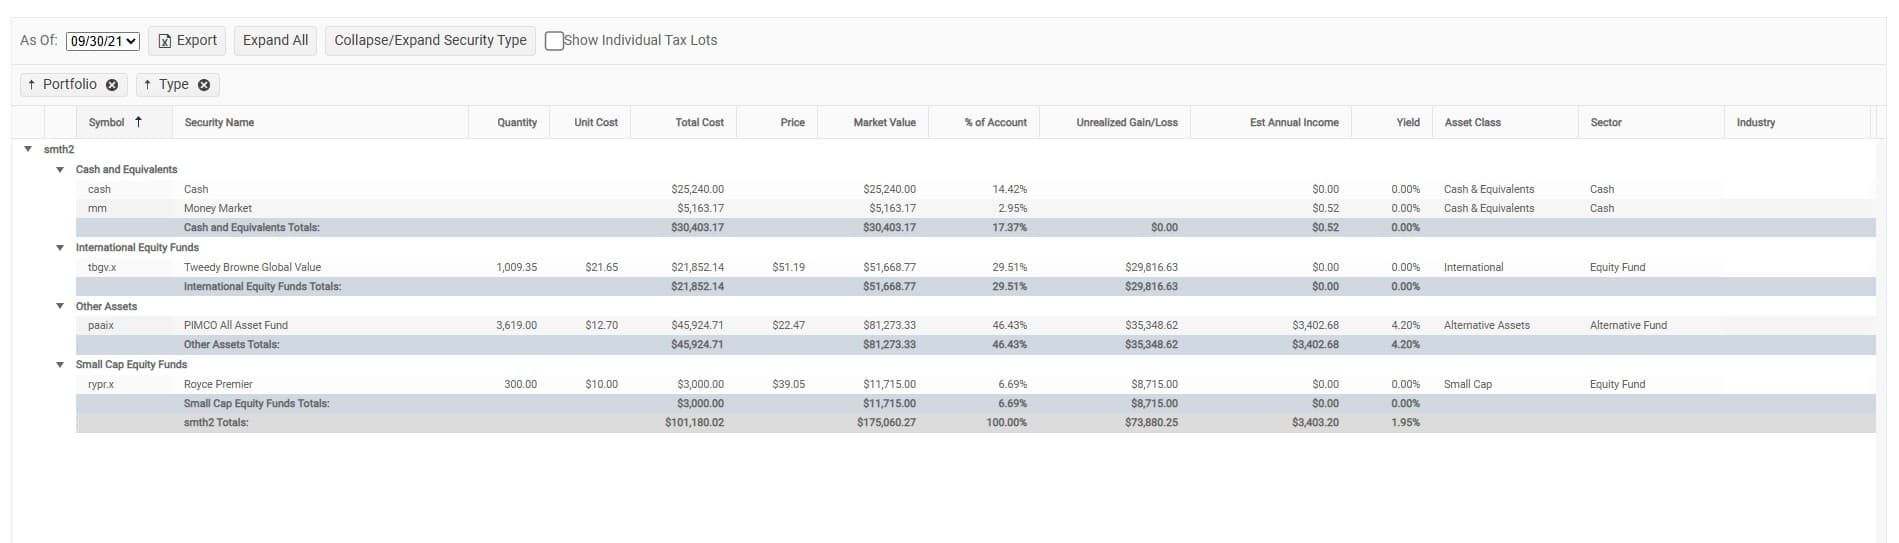Select the Tweedy Browne Global Value row
Screen dimensions: 1899x543
pos(975,267)
